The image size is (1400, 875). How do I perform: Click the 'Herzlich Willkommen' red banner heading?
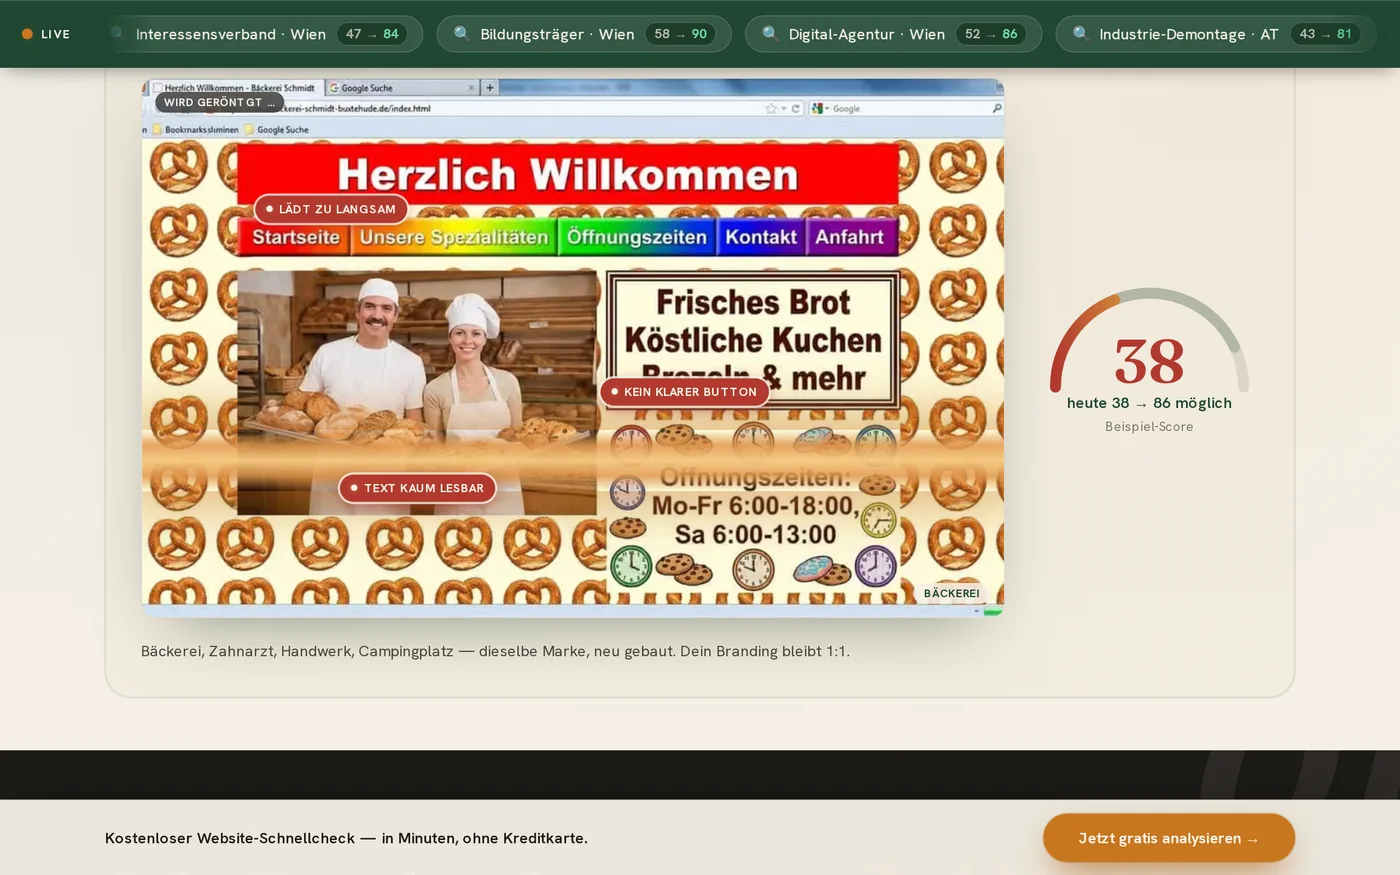[x=568, y=175]
